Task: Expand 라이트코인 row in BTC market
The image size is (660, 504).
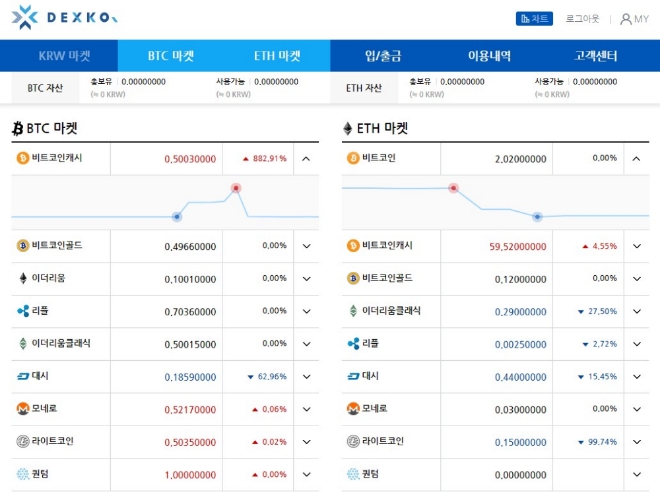Action: pos(306,442)
